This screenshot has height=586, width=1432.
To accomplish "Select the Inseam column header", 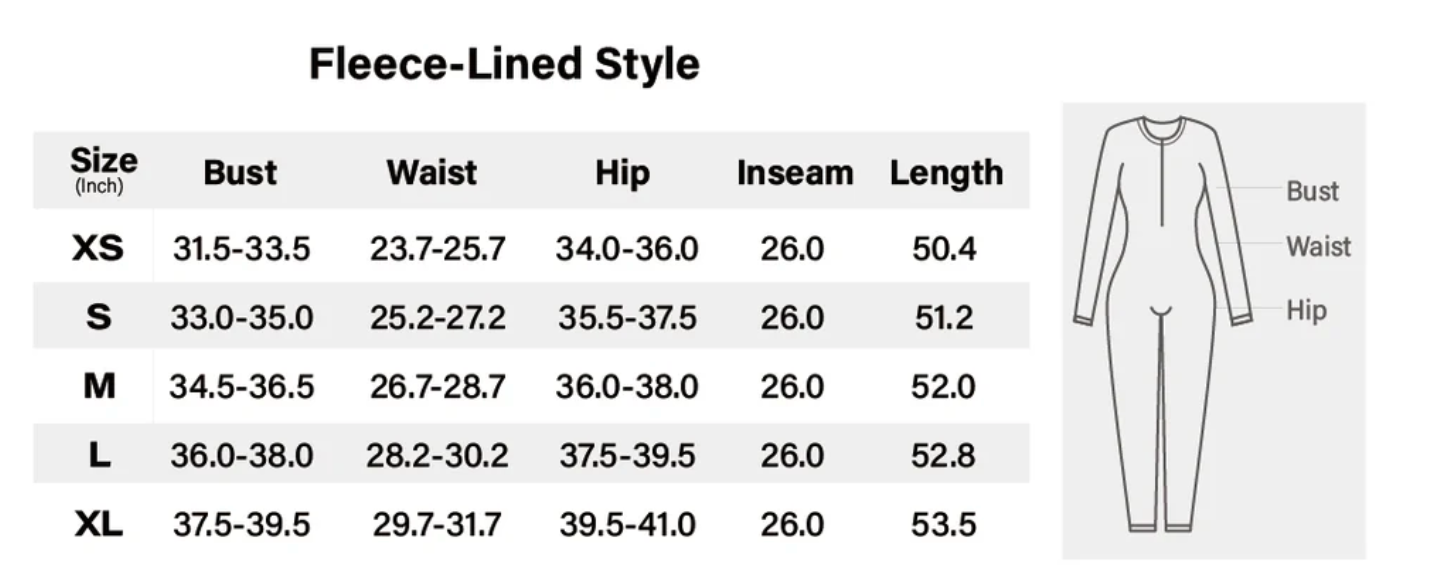I will pyautogui.click(x=795, y=172).
